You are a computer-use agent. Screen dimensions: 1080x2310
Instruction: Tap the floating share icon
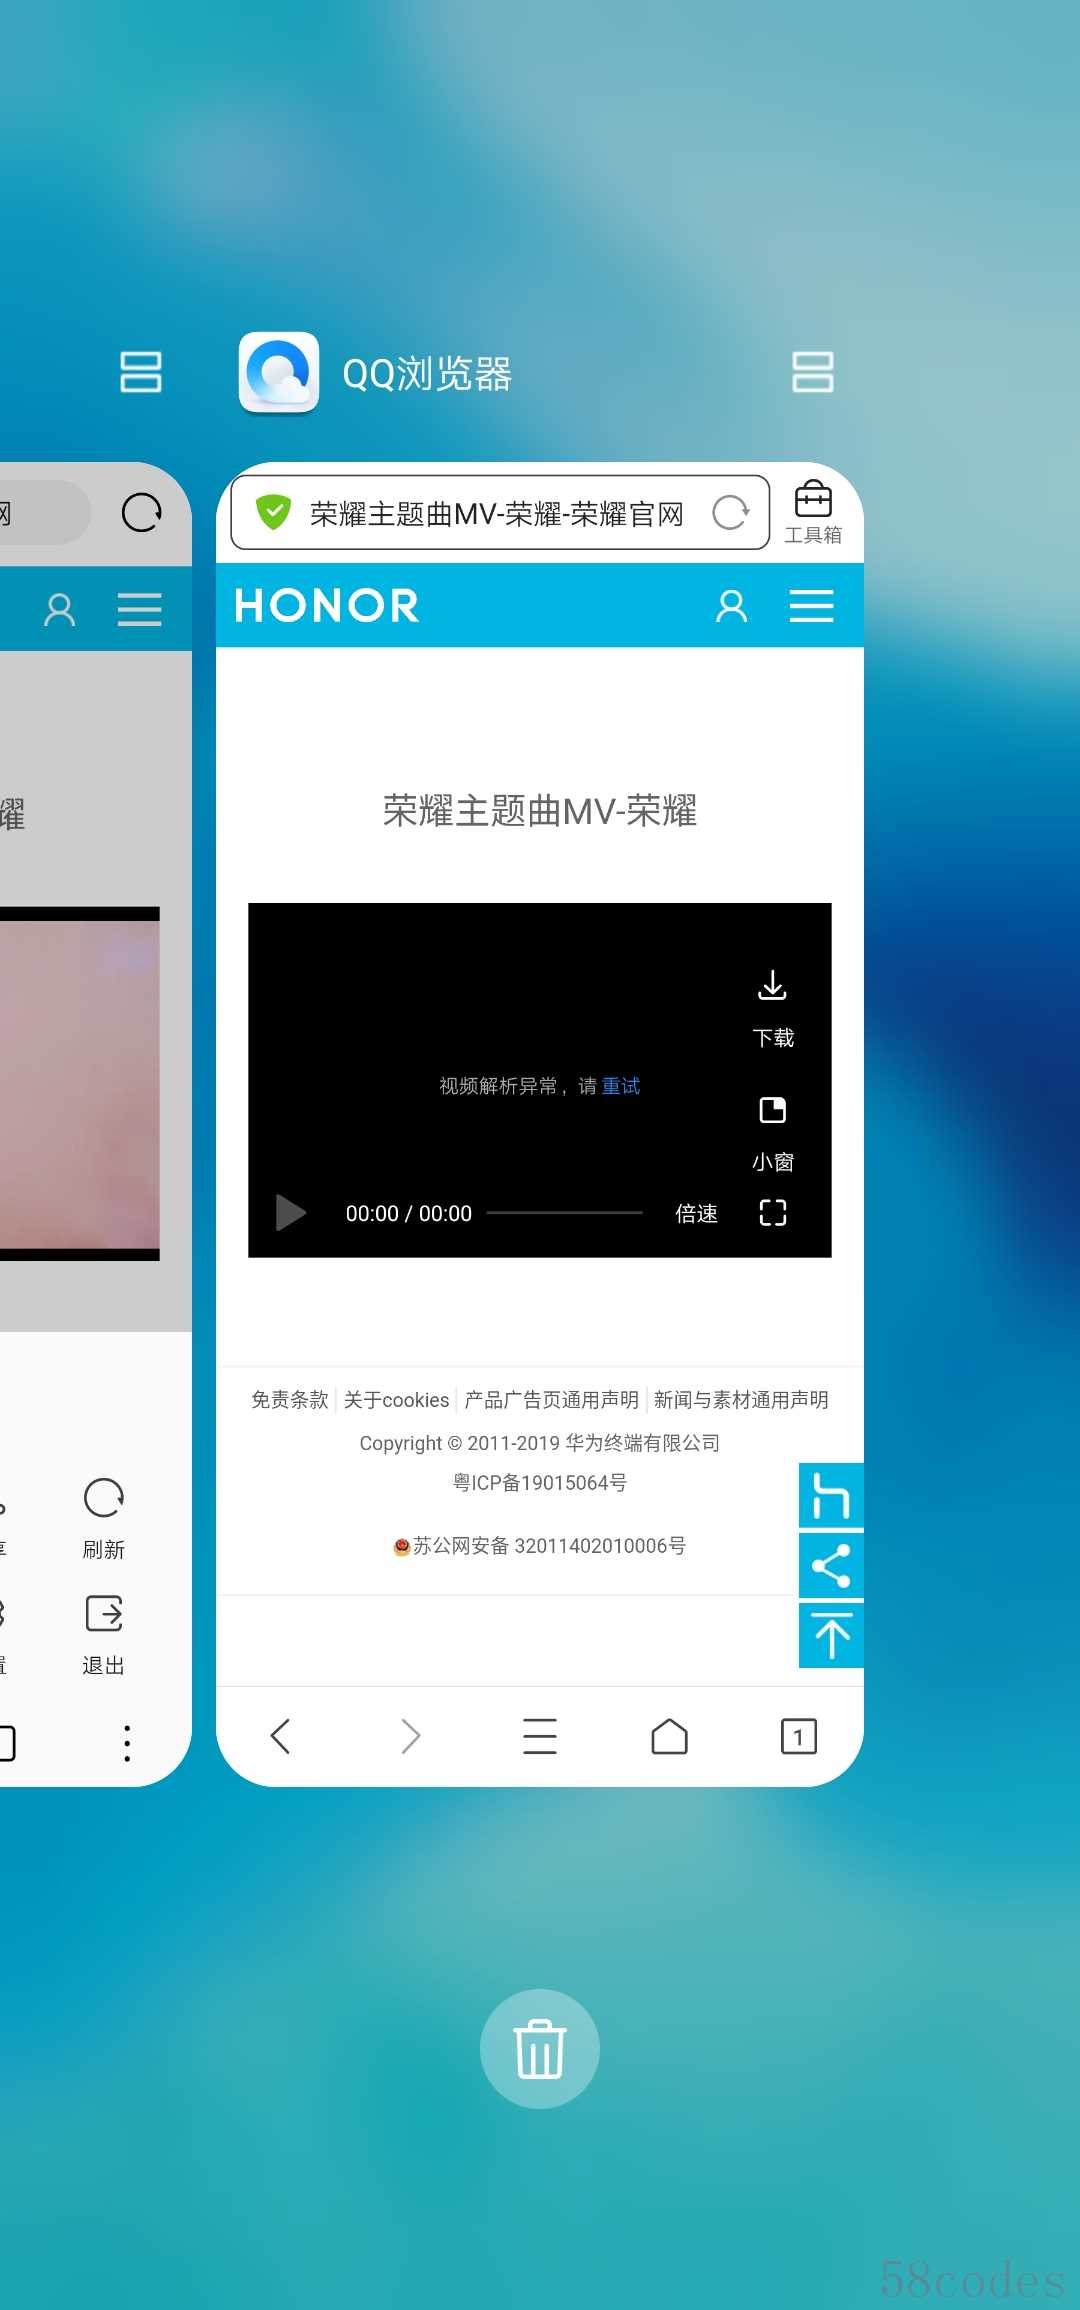coord(831,1566)
